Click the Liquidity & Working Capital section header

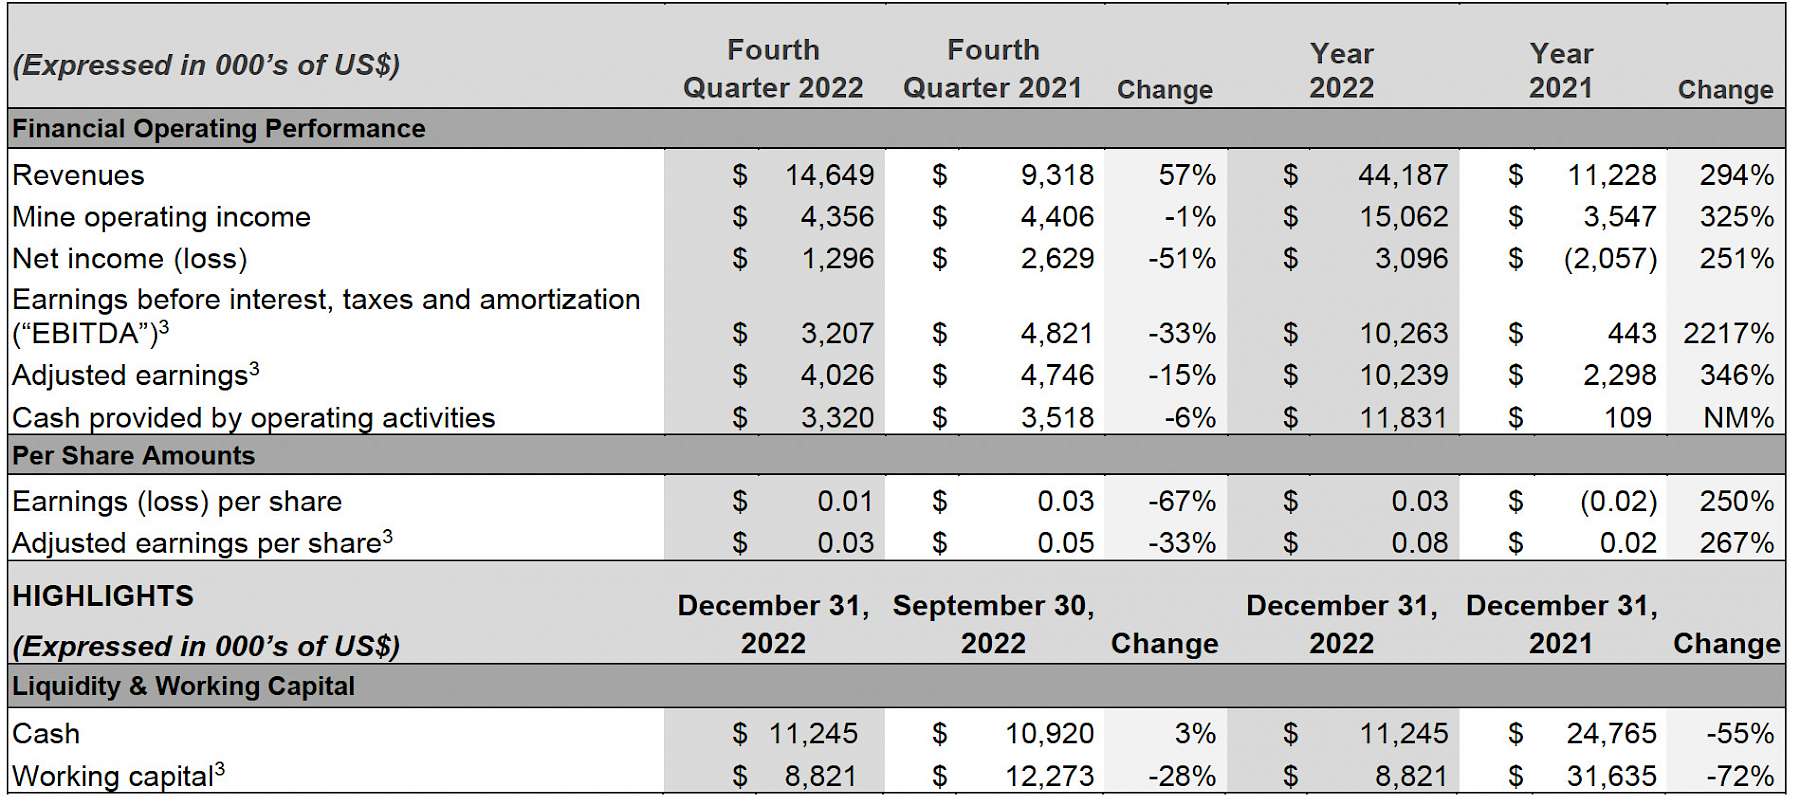tap(183, 687)
